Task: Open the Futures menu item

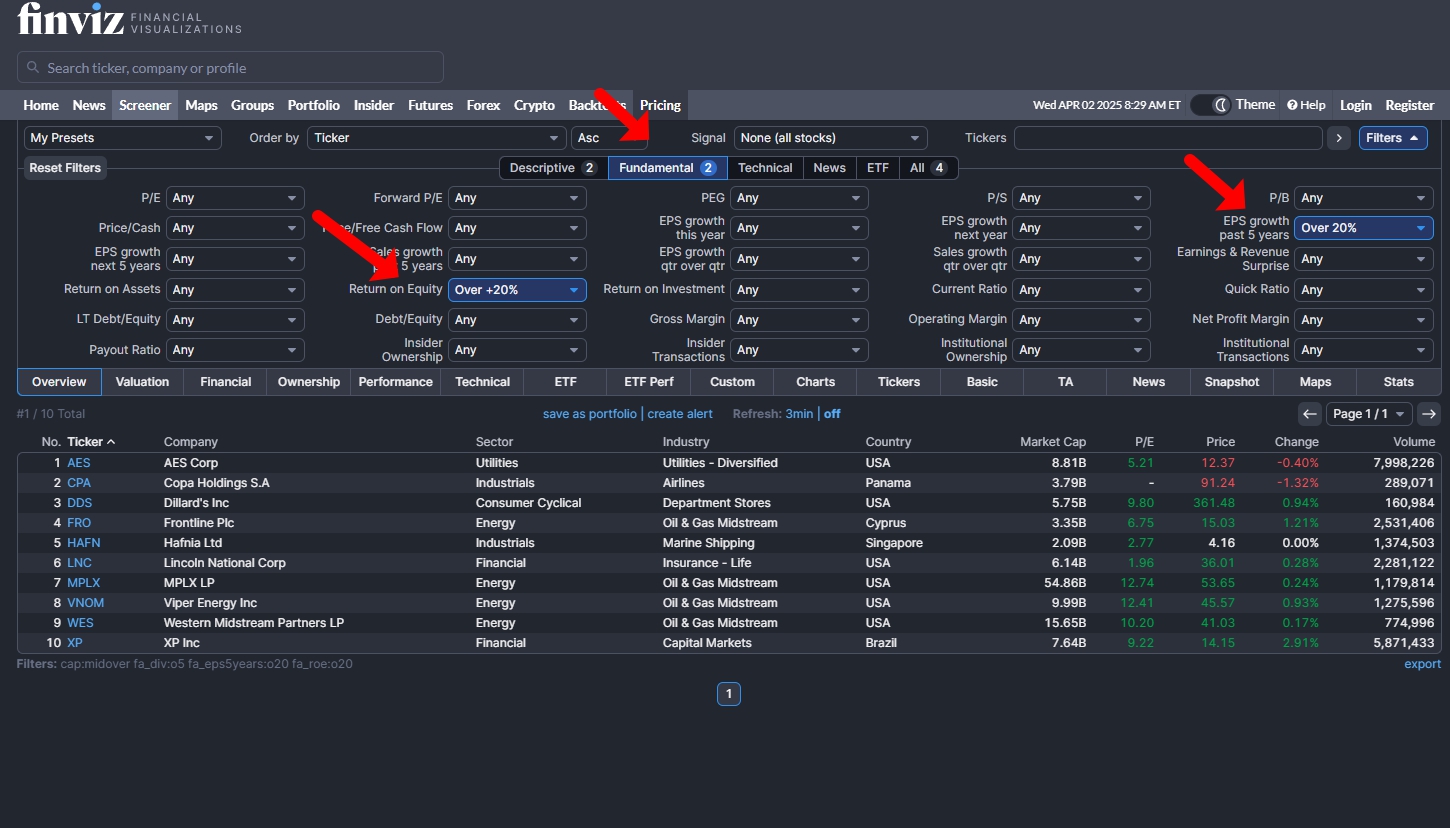Action: 430,105
